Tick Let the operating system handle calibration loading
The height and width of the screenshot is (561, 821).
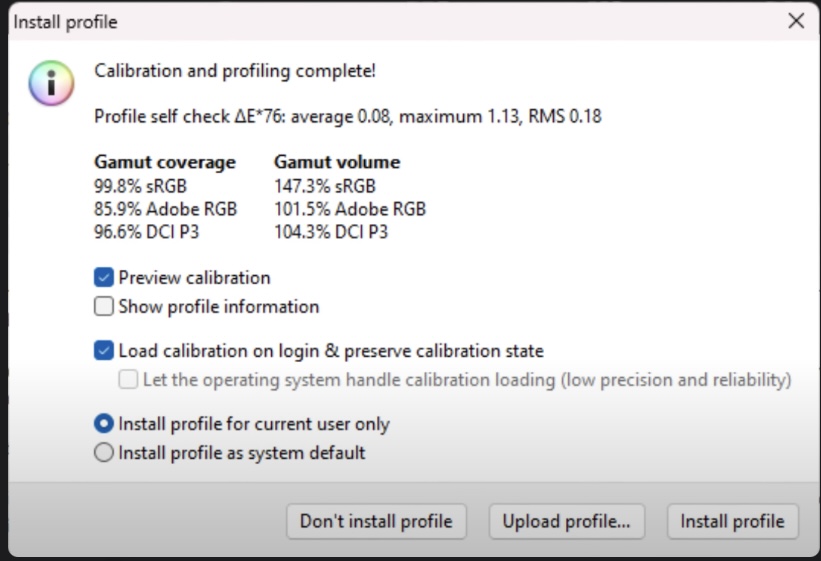tap(129, 380)
